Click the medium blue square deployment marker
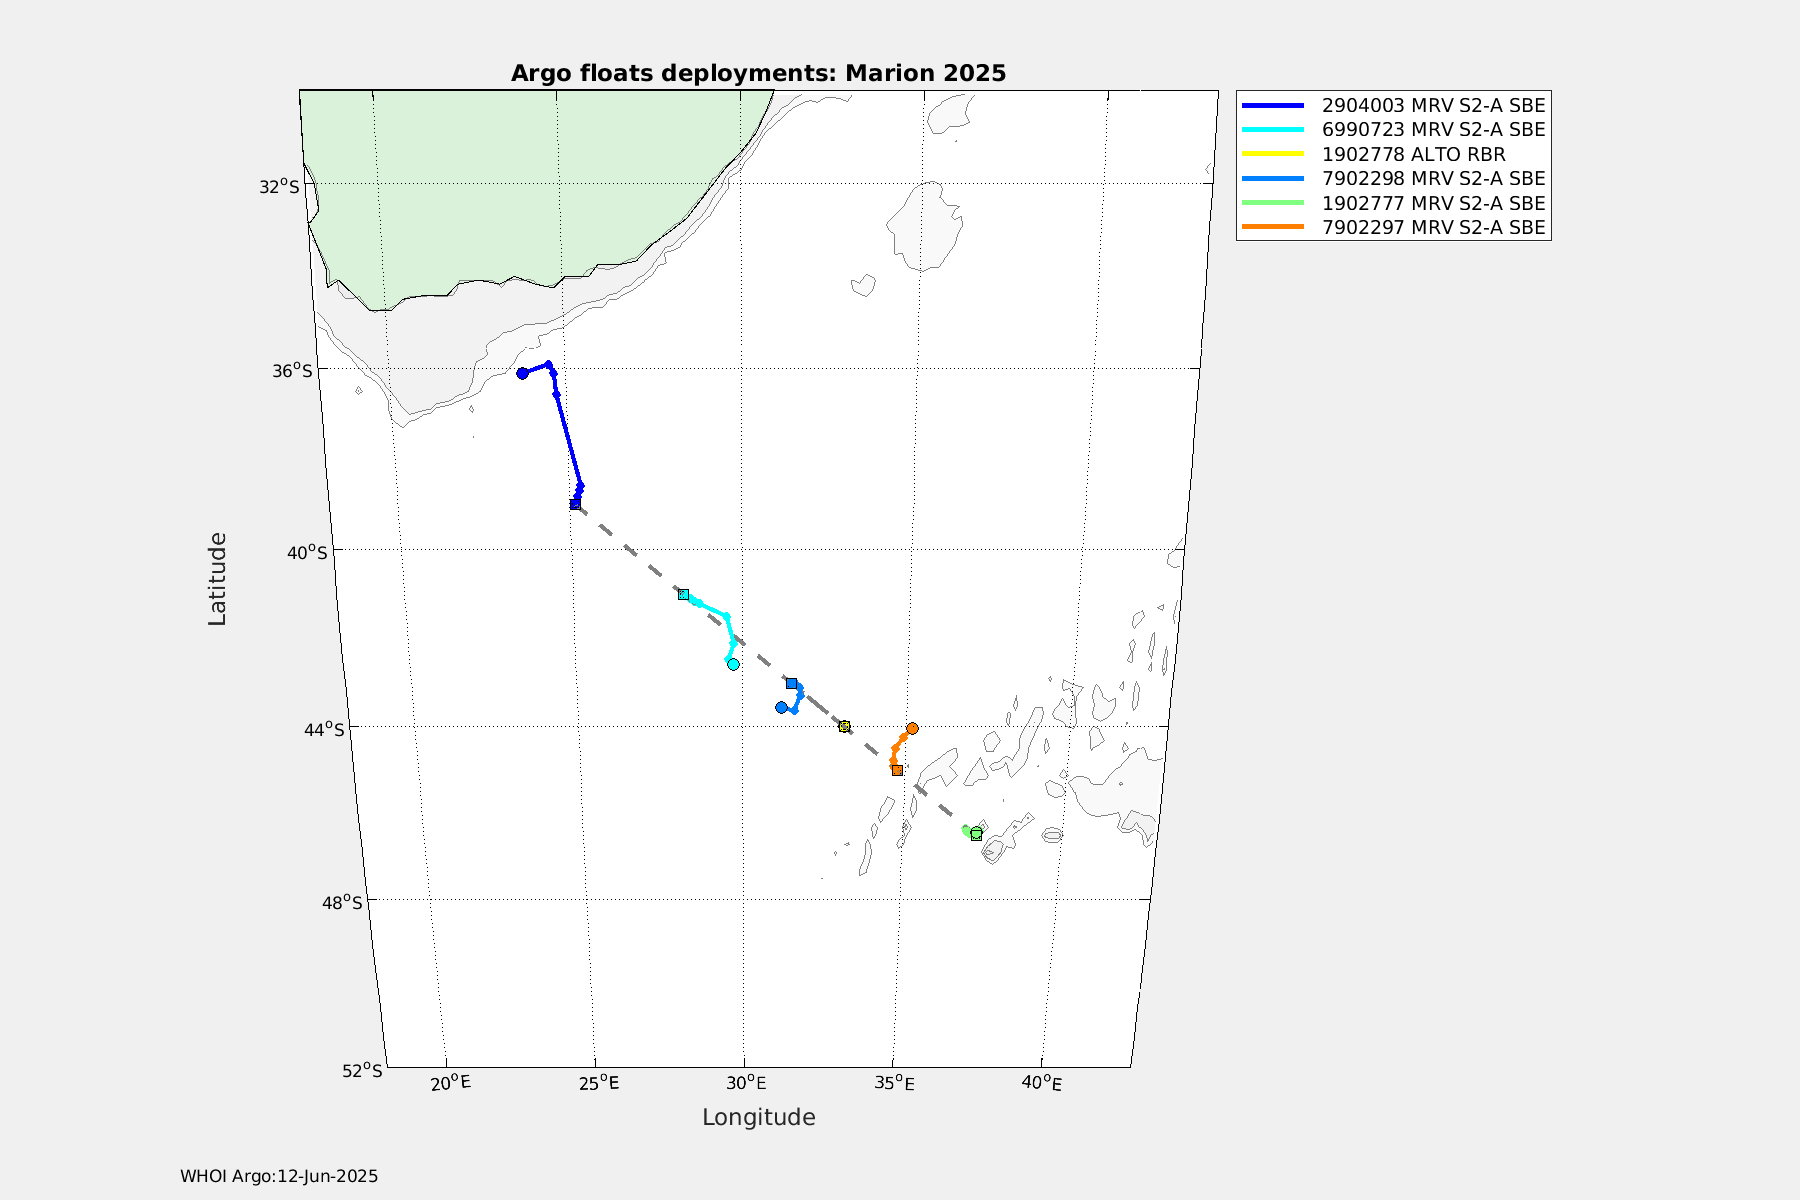Viewport: 1800px width, 1200px height. pos(791,683)
